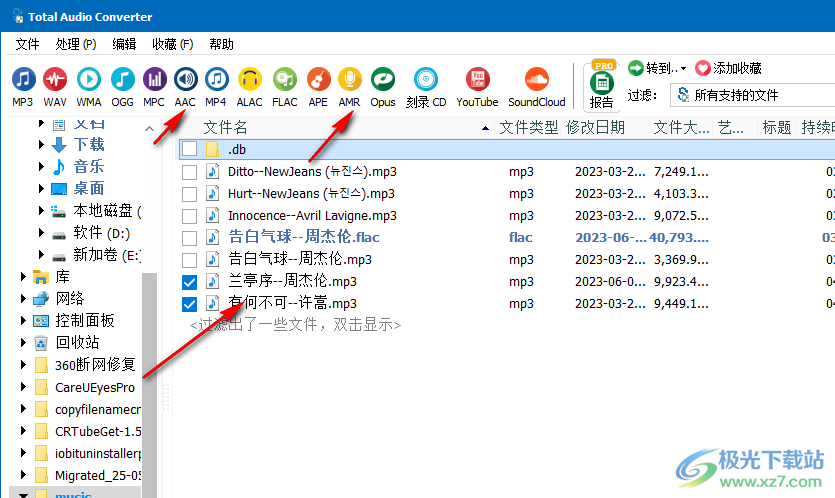
Task: Expand the 下载 tree node
Action: pyautogui.click(x=41, y=144)
